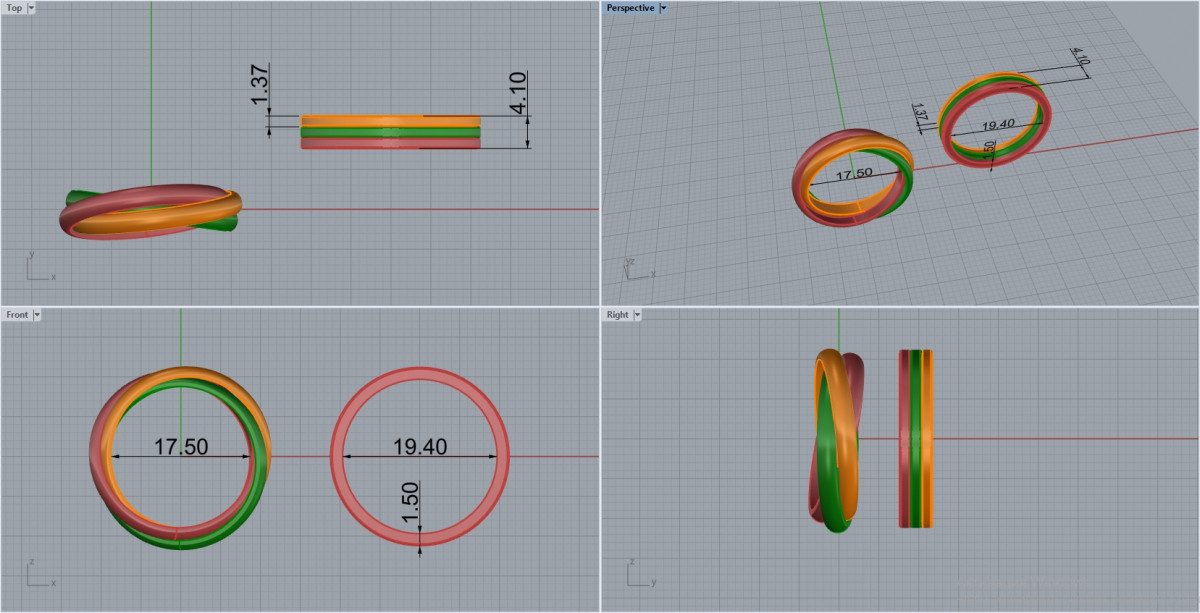The image size is (1200, 613).
Task: Click the world axis icon in Top viewport
Action: coord(38,268)
